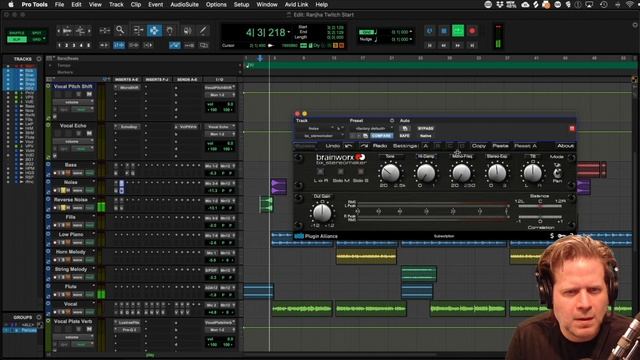This screenshot has height=360, width=640.
Task: Click Horizontal zoom out arrow button
Action: (x=58, y=31)
